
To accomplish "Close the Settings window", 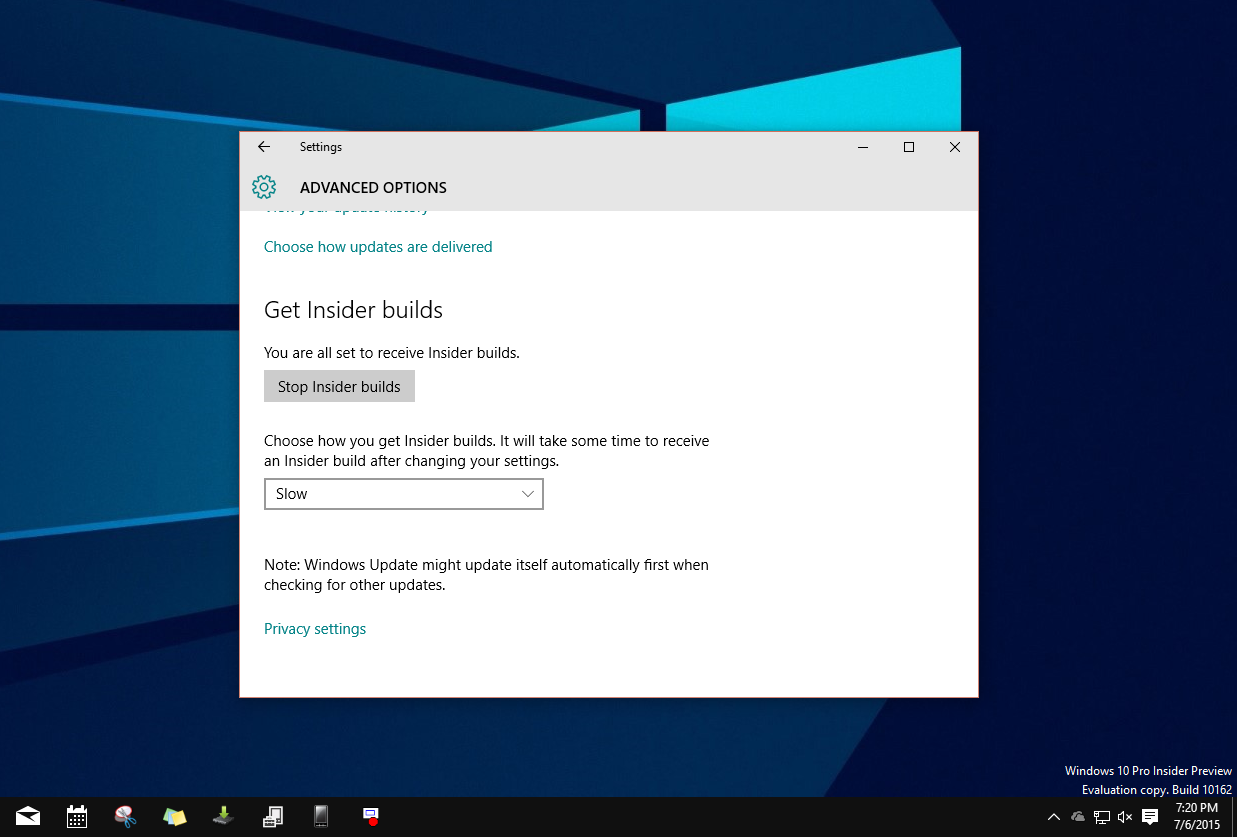I will click(x=955, y=147).
